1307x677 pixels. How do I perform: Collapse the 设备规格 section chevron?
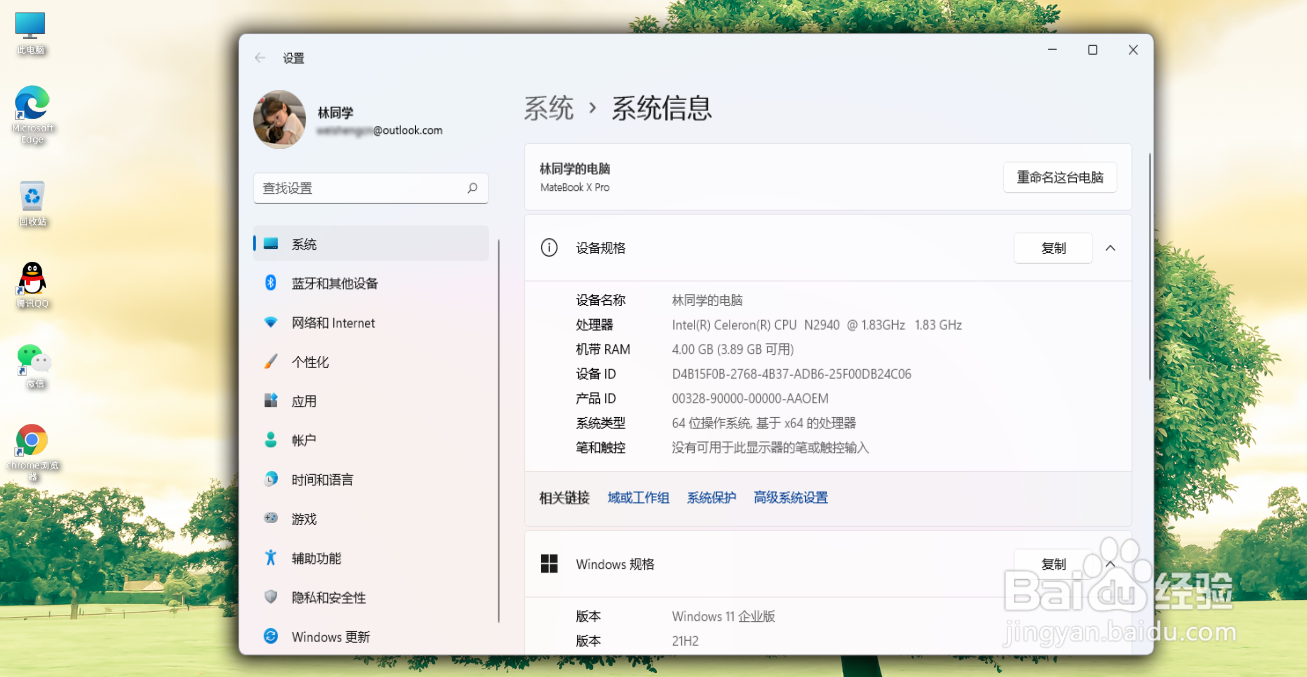tap(1110, 248)
